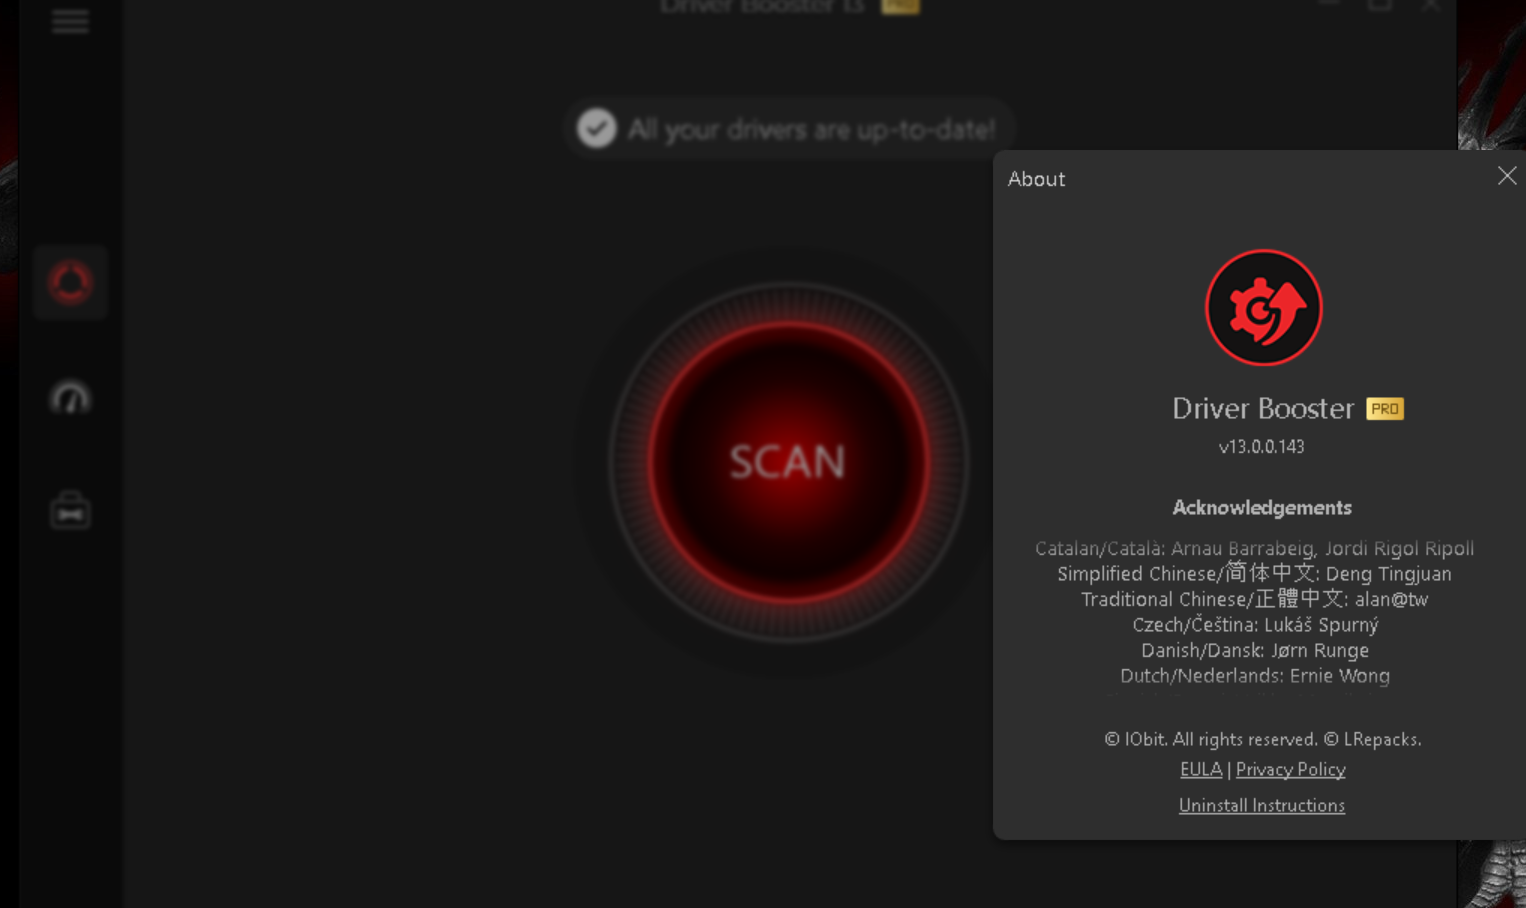This screenshot has height=908, width=1526.
Task: Click the Dutch credit Ernie Wong
Action: coord(1255,676)
